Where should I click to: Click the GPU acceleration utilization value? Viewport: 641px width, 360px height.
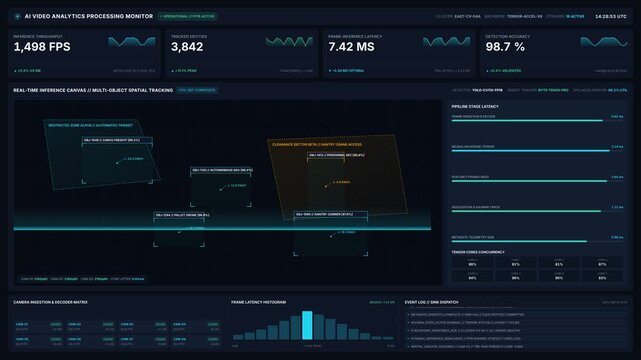617,90
